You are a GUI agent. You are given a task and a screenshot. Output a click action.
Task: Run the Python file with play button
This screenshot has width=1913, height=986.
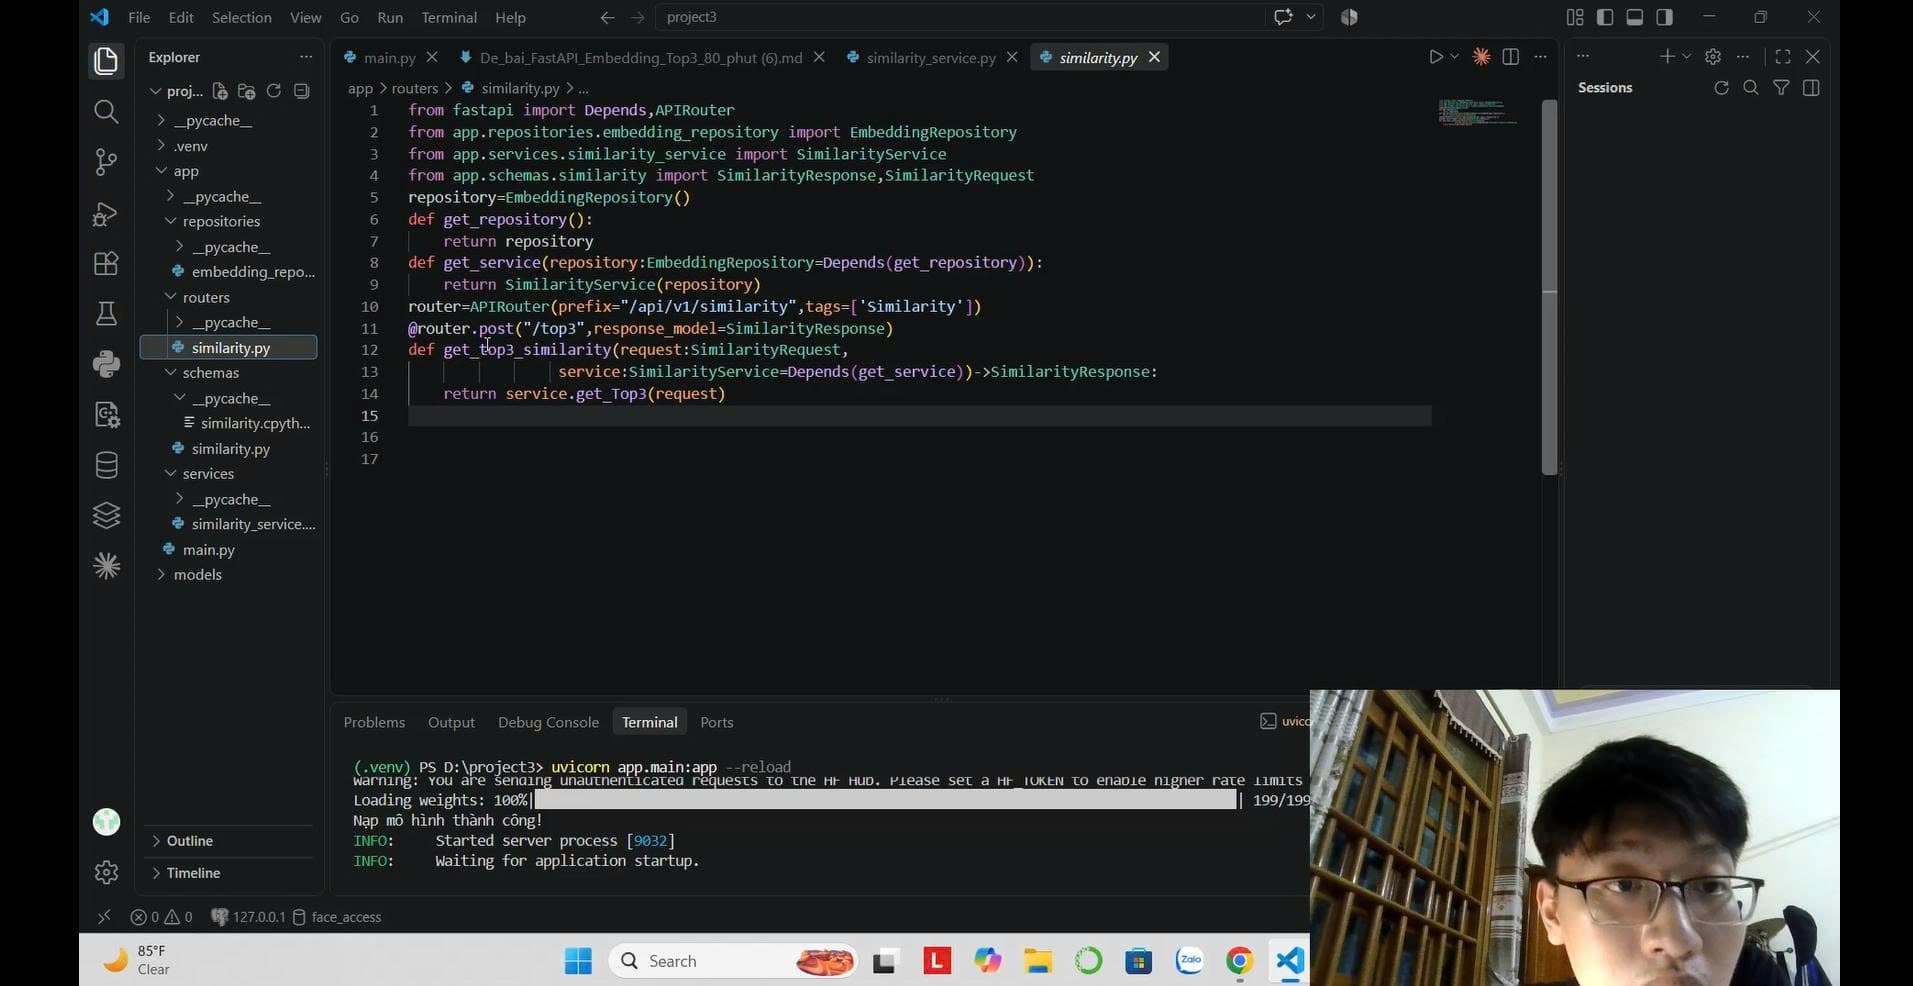(1436, 57)
